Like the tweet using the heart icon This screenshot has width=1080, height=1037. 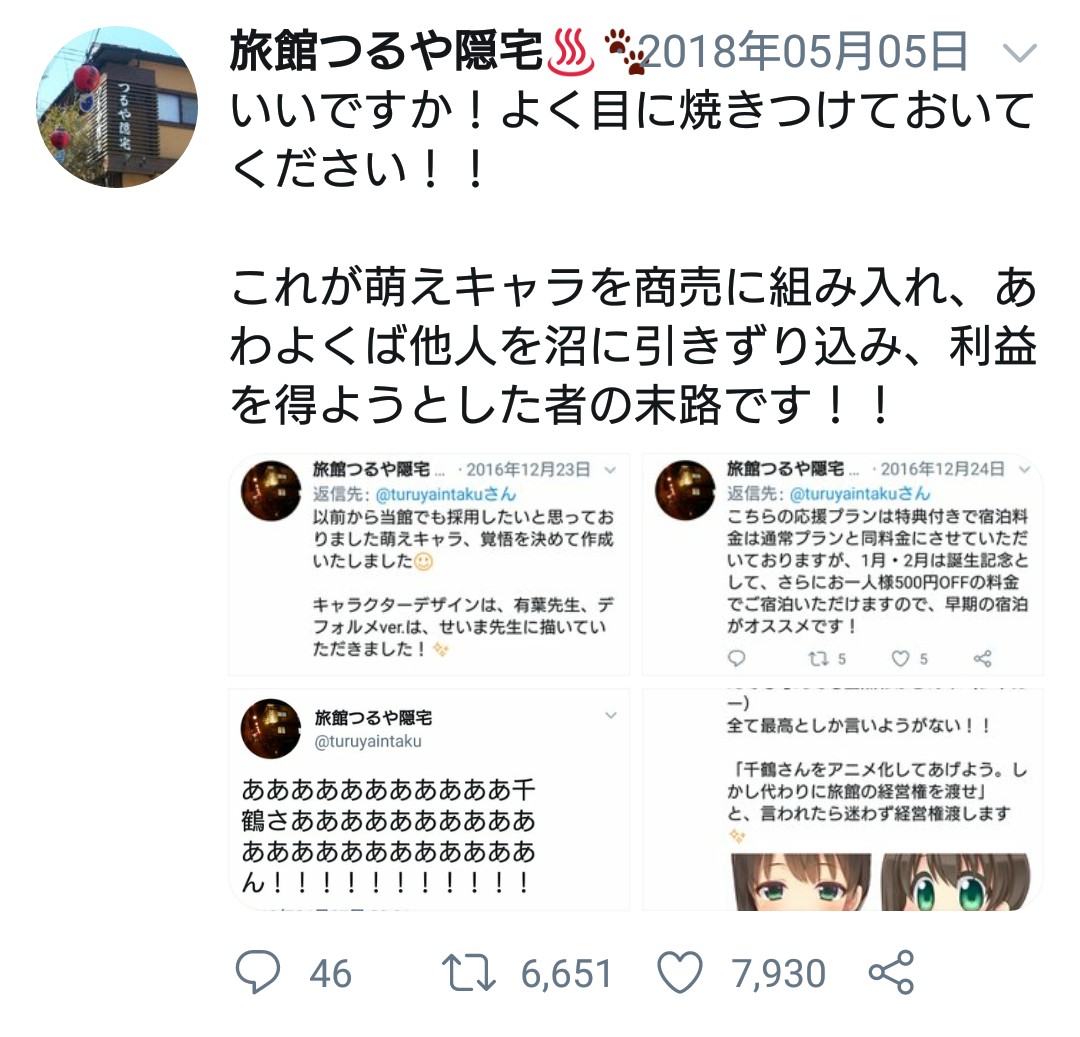[x=680, y=972]
